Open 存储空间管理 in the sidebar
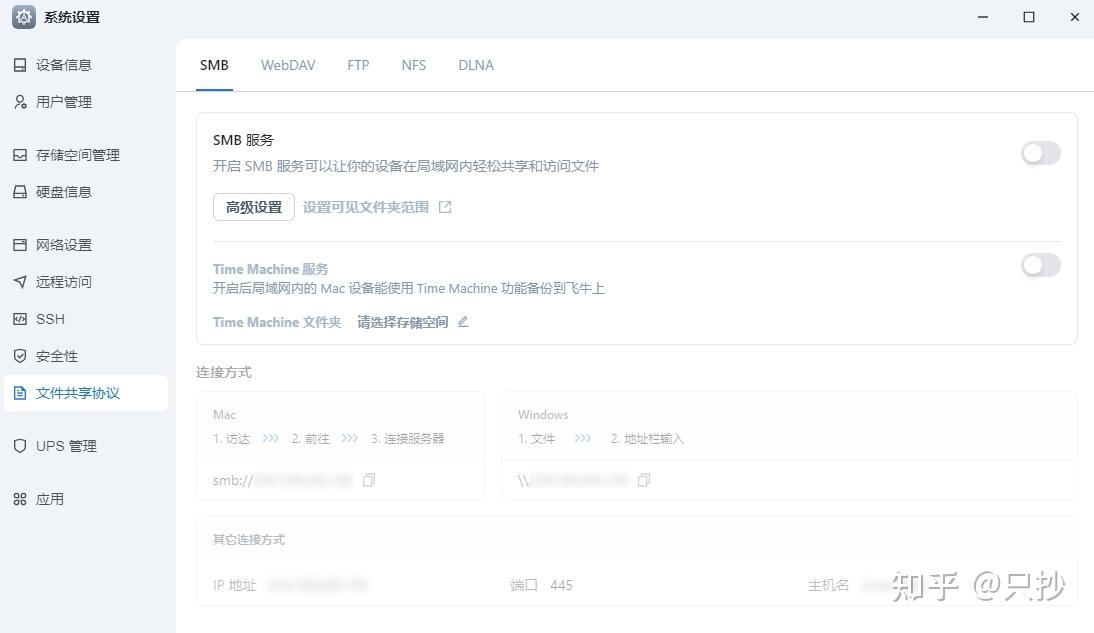Screen dimensions: 1094x633 click(79, 155)
